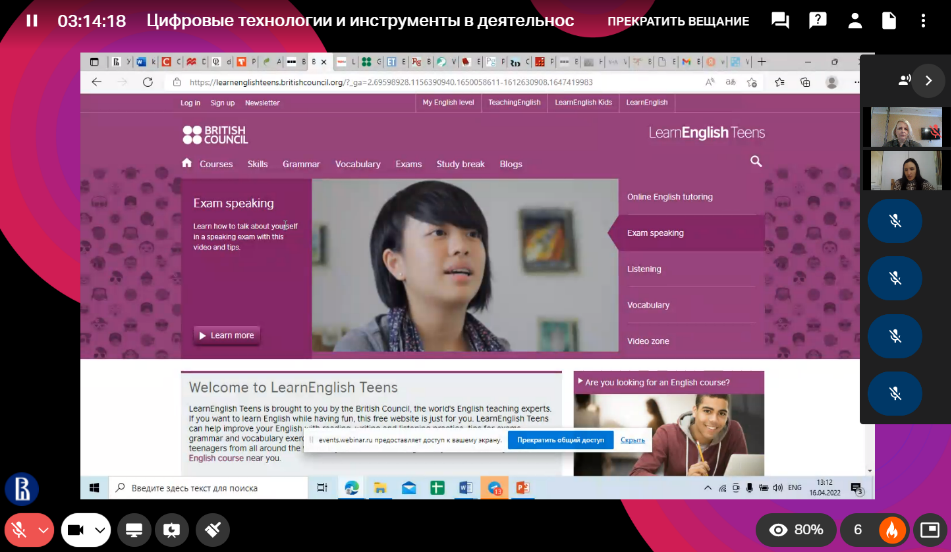Click ПРЕКРАТИТЬ ВЕЩАНИЕ to stop broadcast

[677, 21]
